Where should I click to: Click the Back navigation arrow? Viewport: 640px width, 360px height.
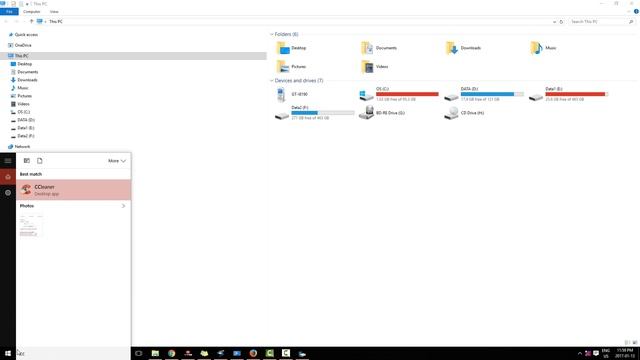[x=6, y=21]
